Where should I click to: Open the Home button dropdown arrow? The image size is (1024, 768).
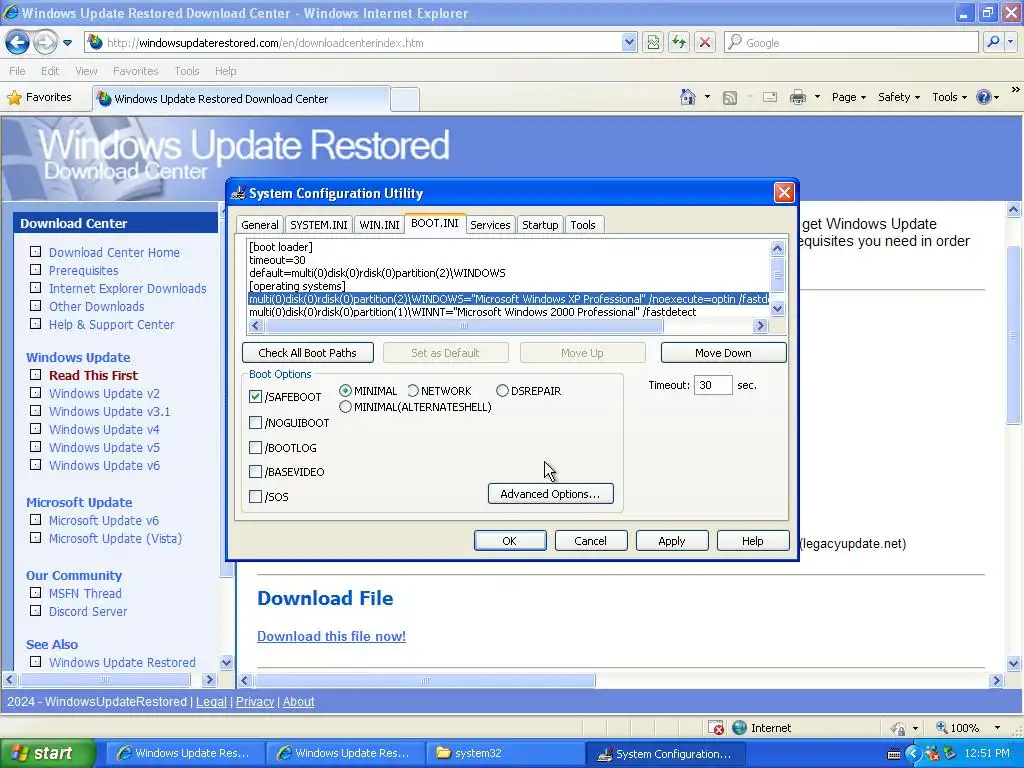(707, 97)
